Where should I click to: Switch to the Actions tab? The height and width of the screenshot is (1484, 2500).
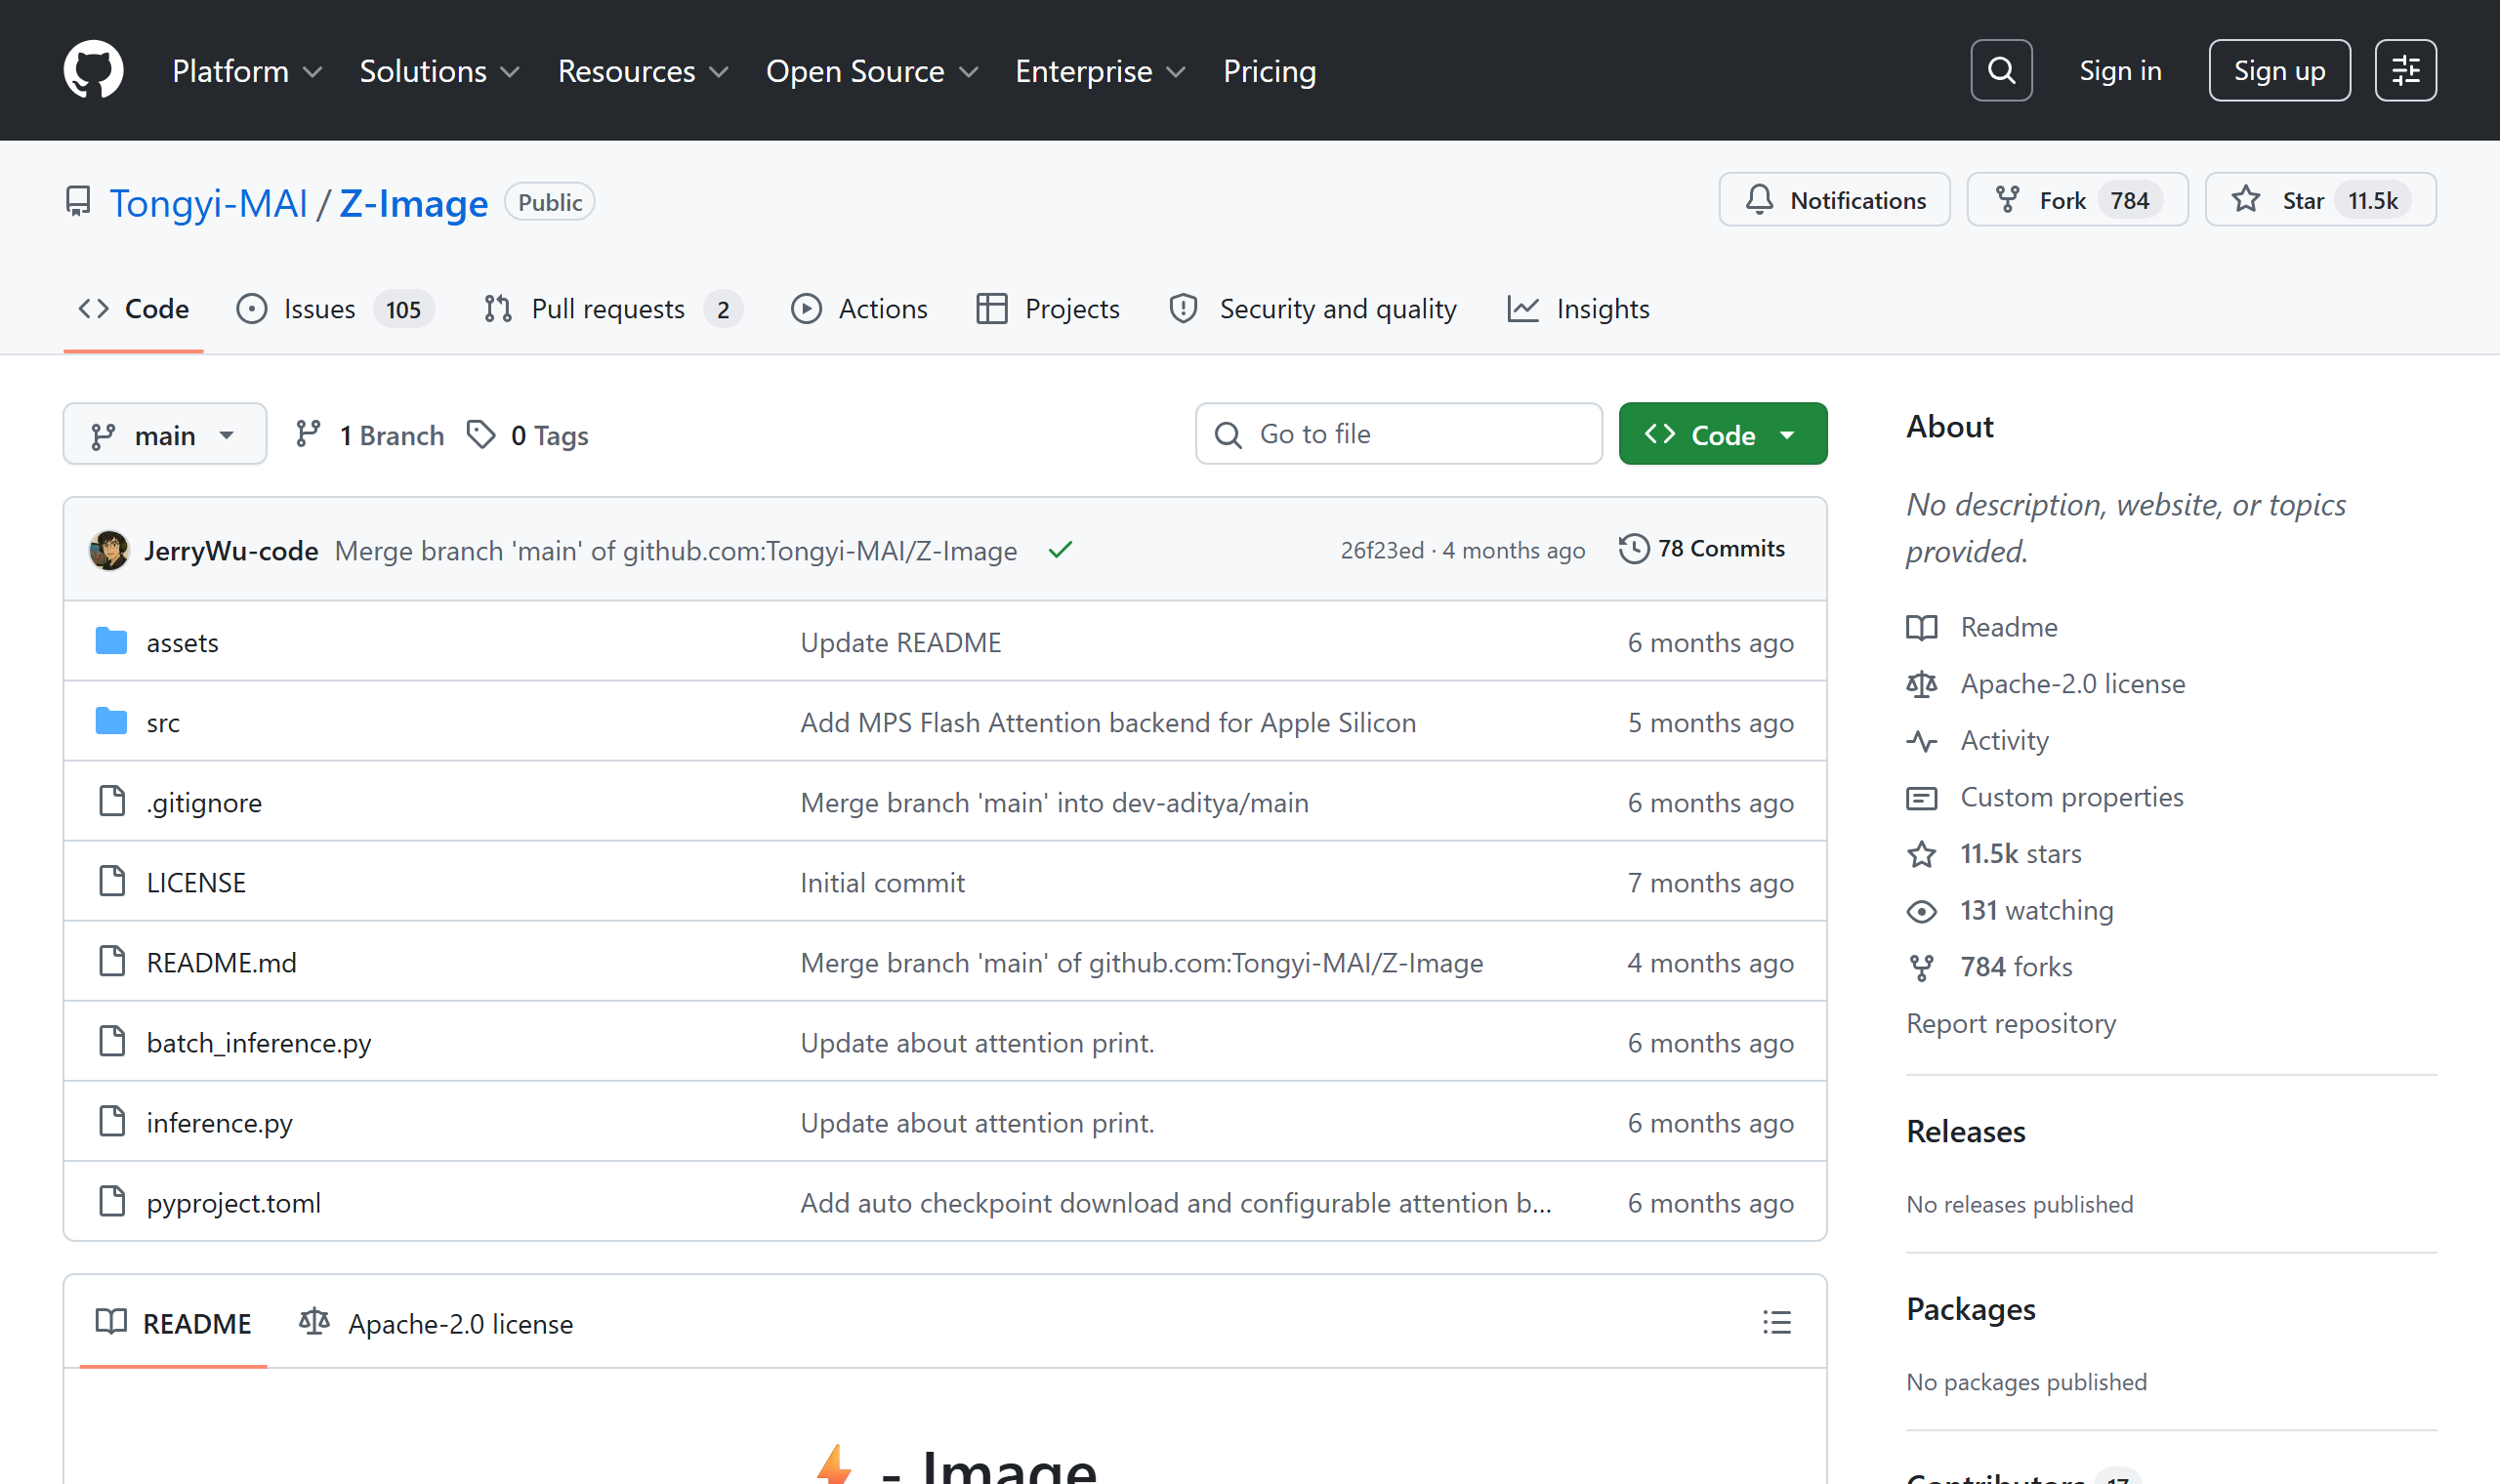point(859,309)
